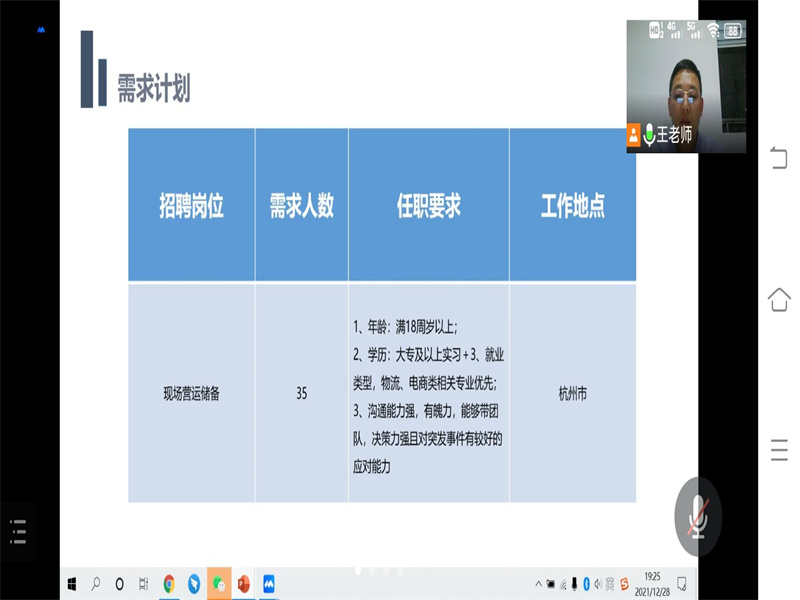
Task: Tap the Android home navigation button
Action: coord(778,299)
